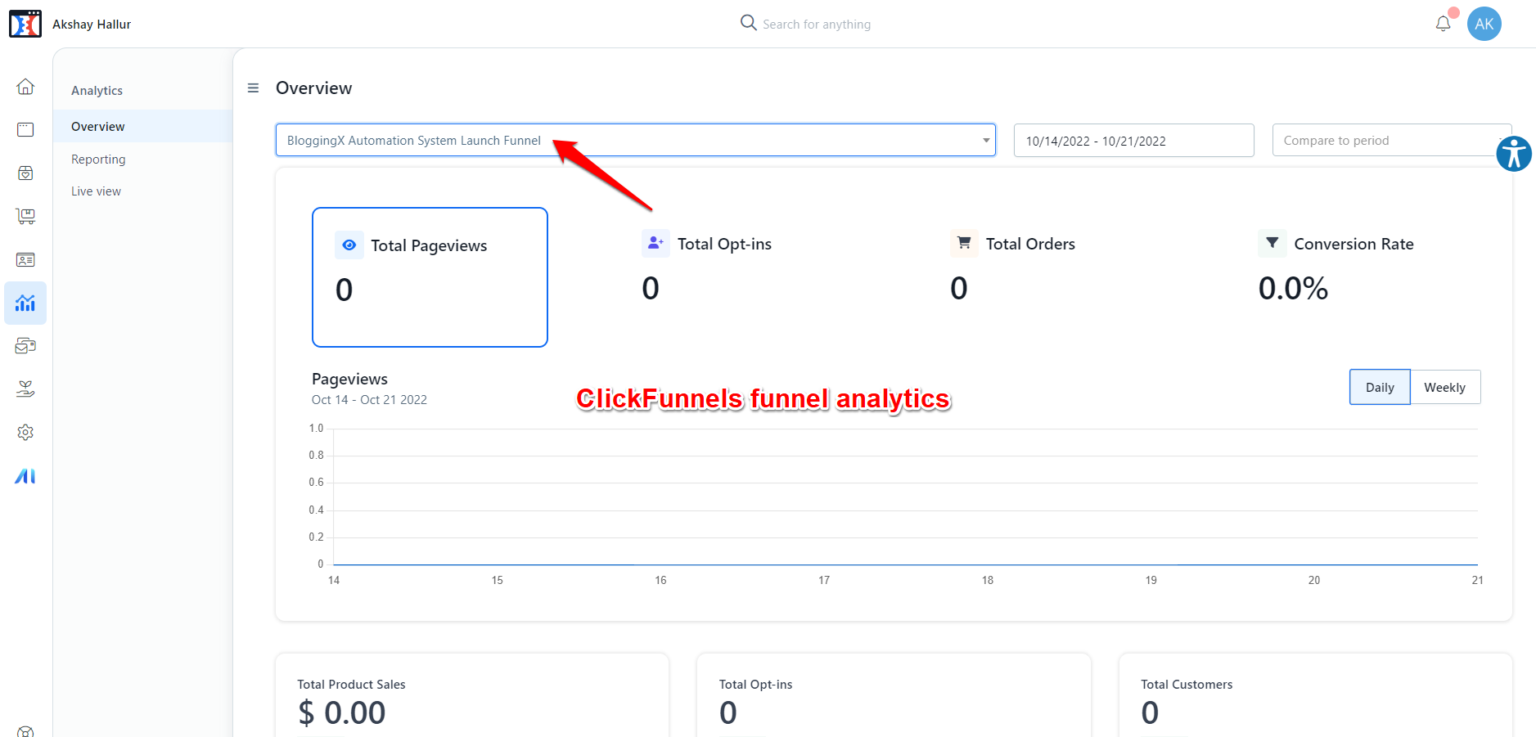1536x737 pixels.
Task: Click the $ 0.00 sales value
Action: (x=341, y=712)
